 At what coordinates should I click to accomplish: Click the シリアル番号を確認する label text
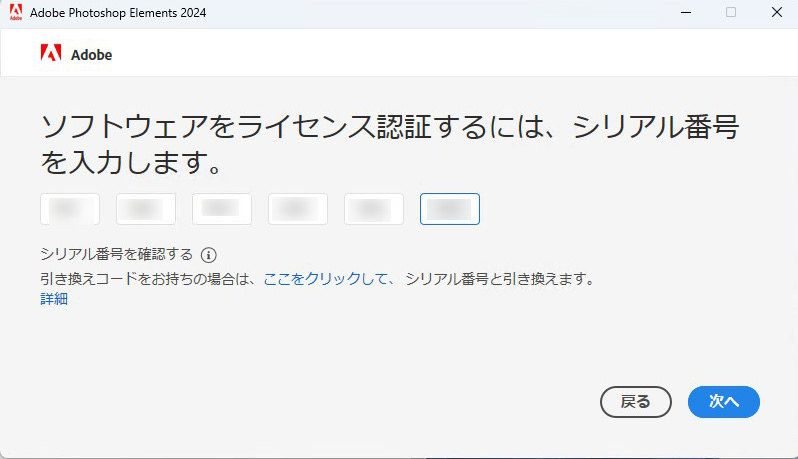pos(117,254)
